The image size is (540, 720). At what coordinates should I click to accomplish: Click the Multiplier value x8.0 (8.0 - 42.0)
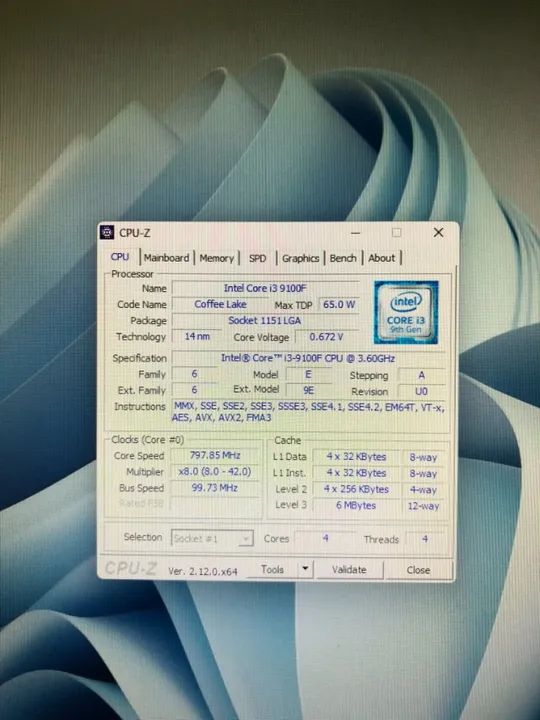point(215,472)
